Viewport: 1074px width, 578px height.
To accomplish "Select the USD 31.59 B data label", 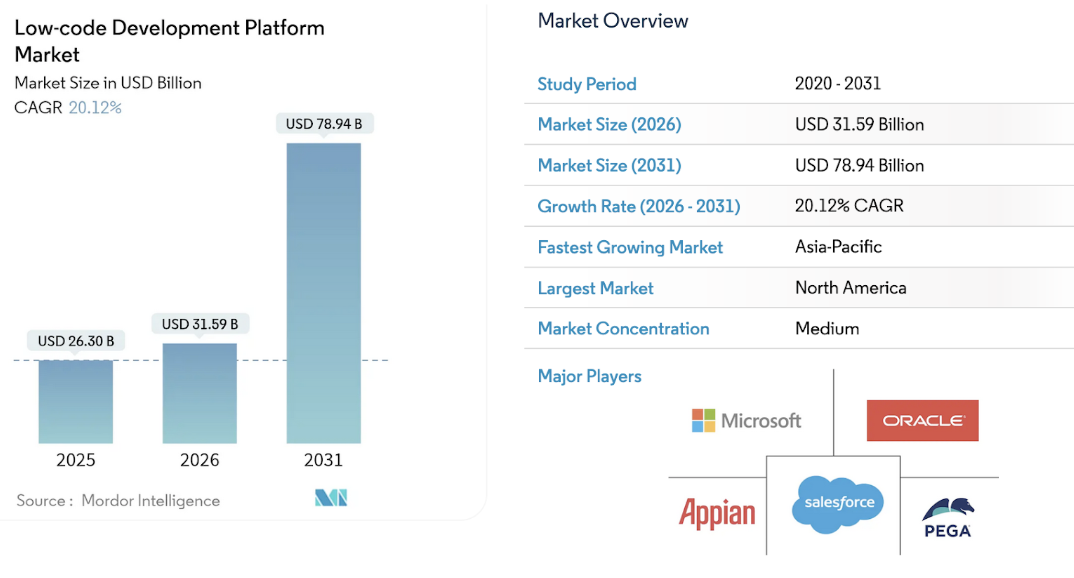I will [200, 324].
